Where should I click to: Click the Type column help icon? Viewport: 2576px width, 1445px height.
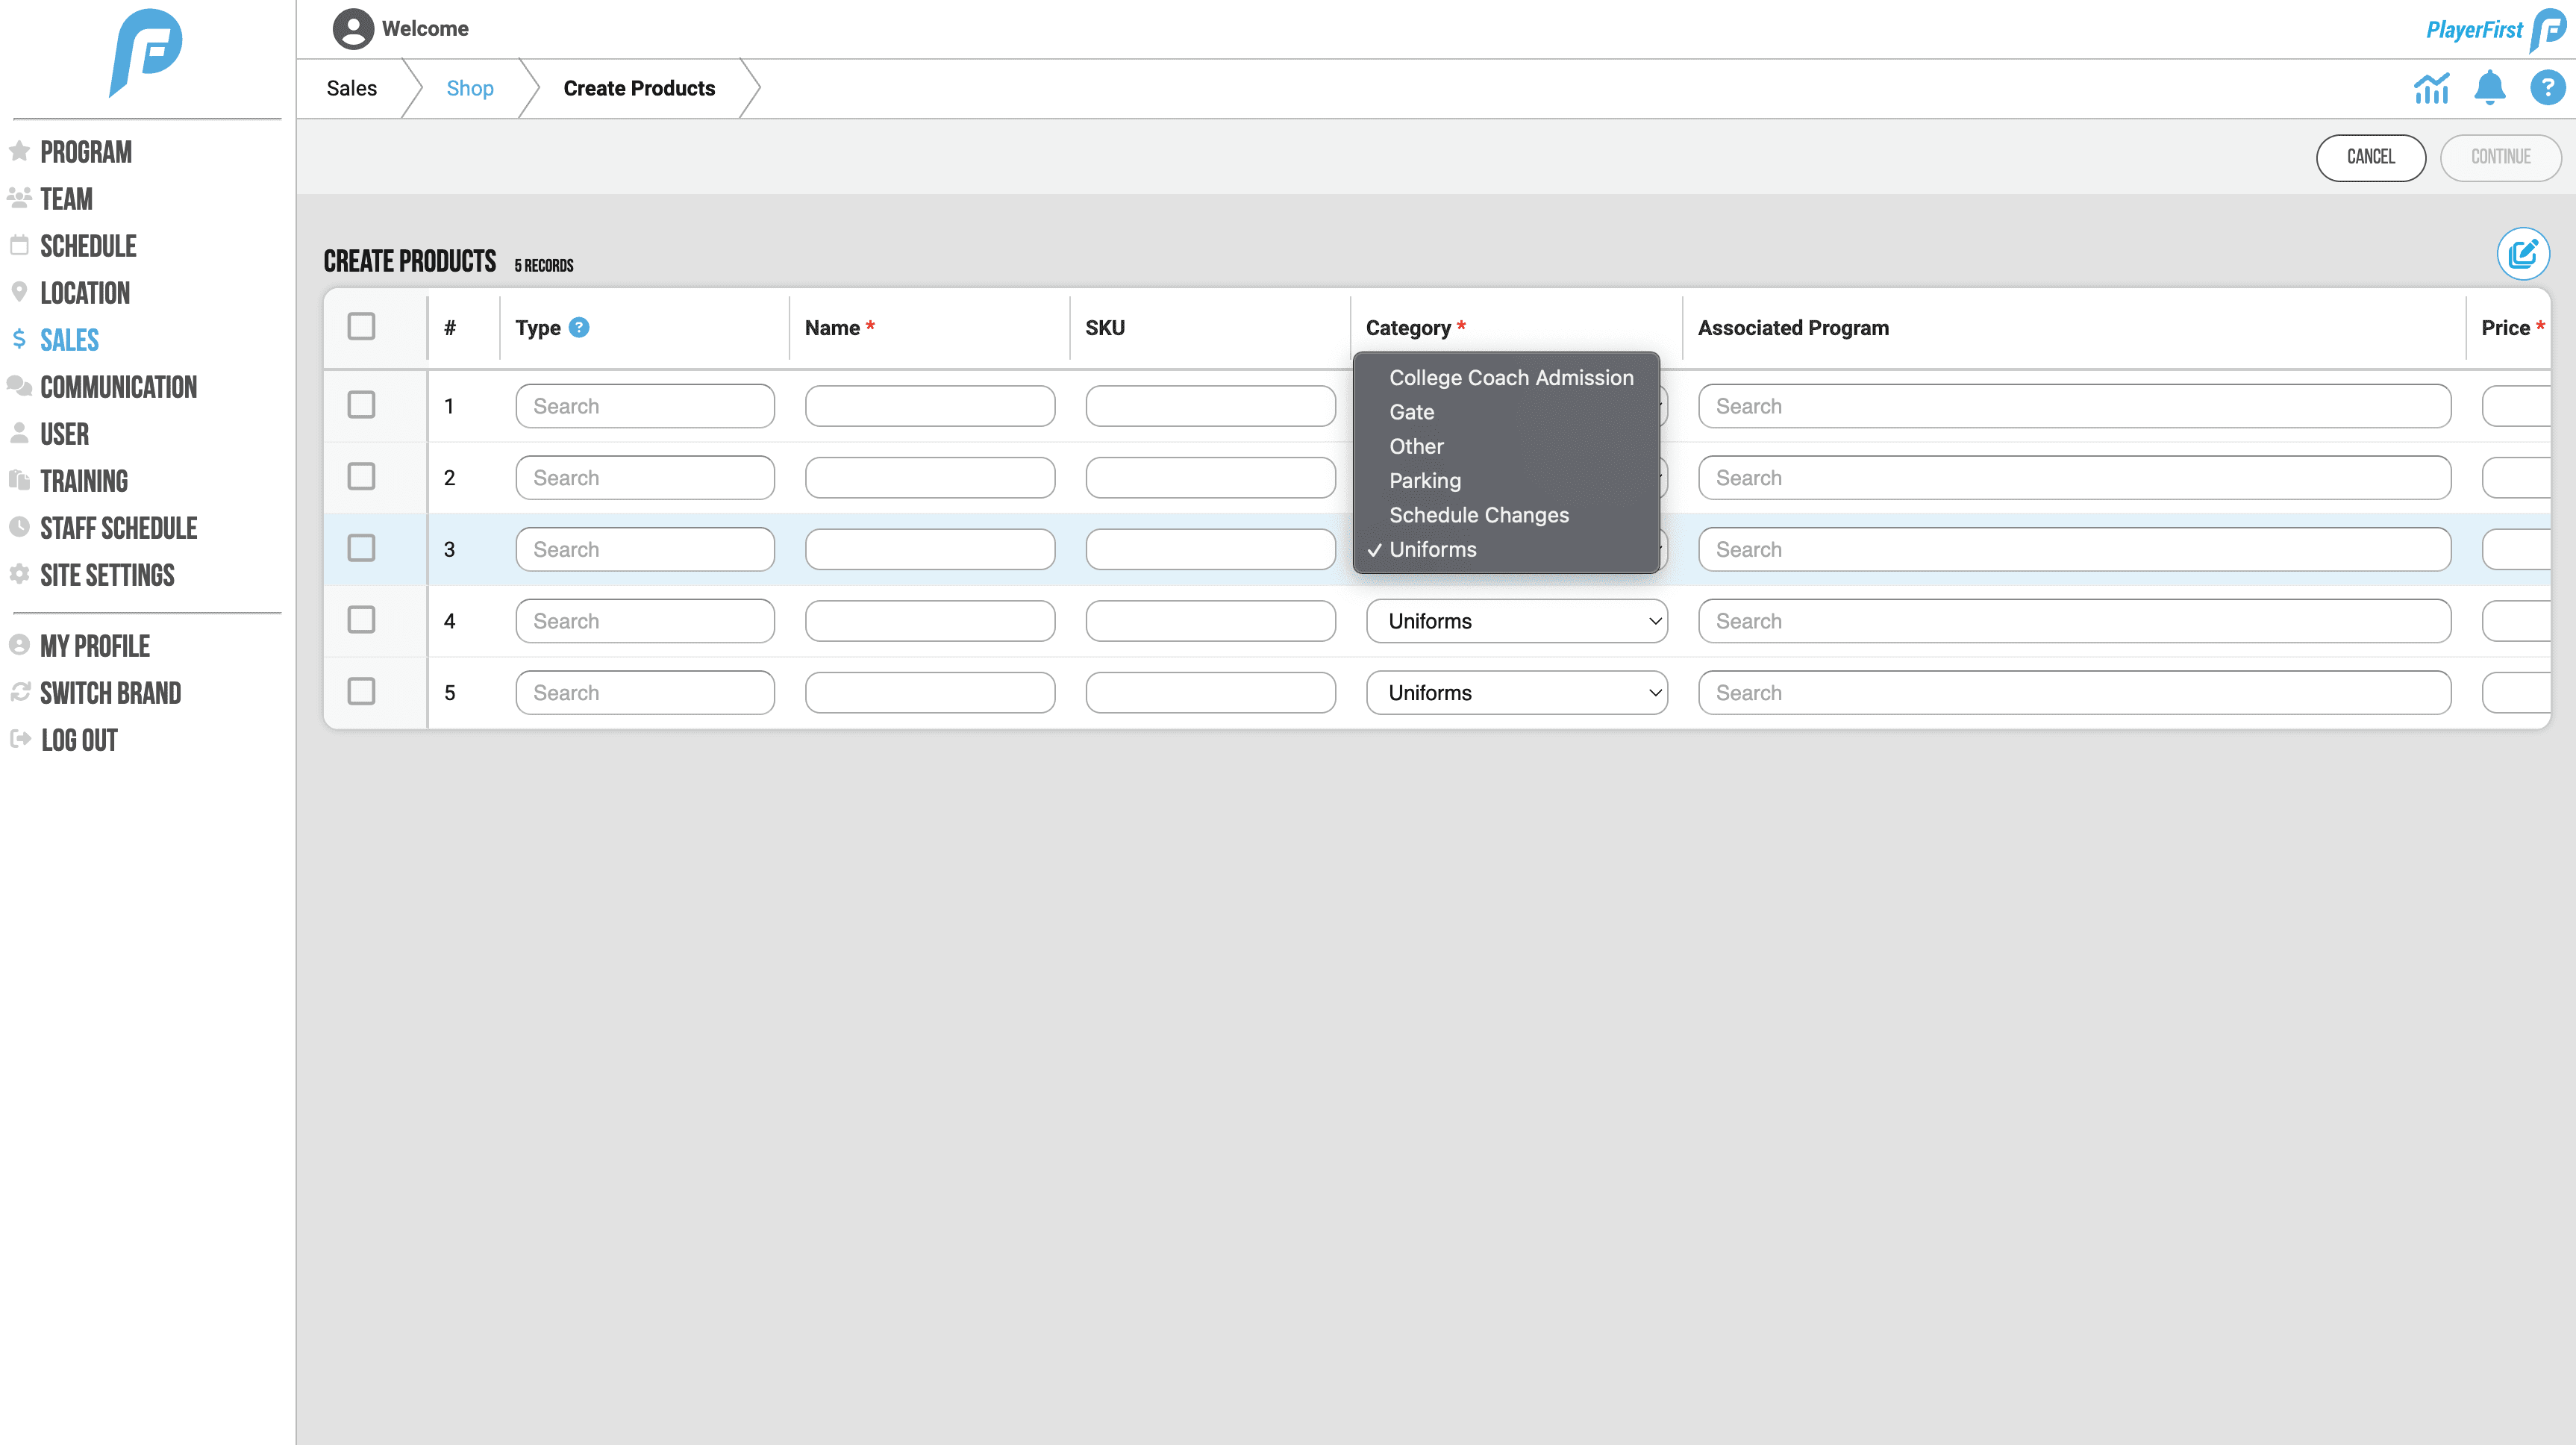click(579, 327)
